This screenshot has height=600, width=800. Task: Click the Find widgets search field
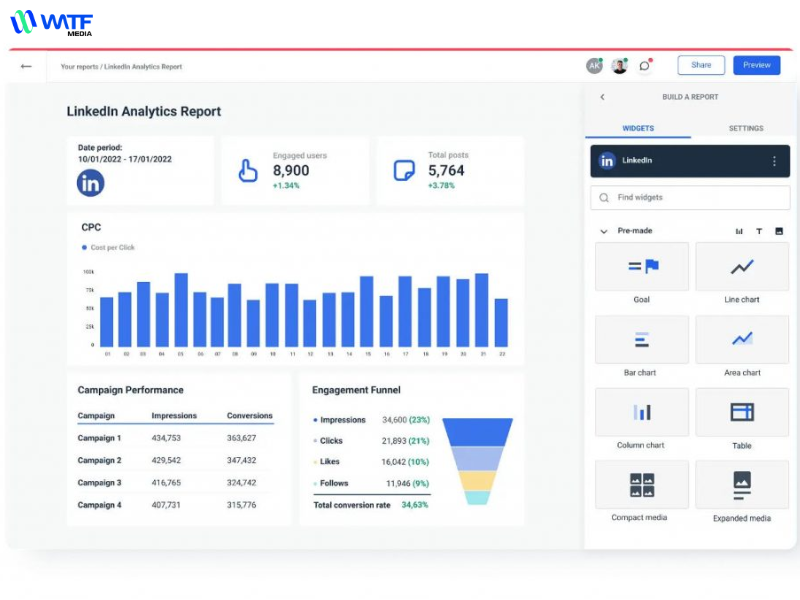tap(690, 197)
